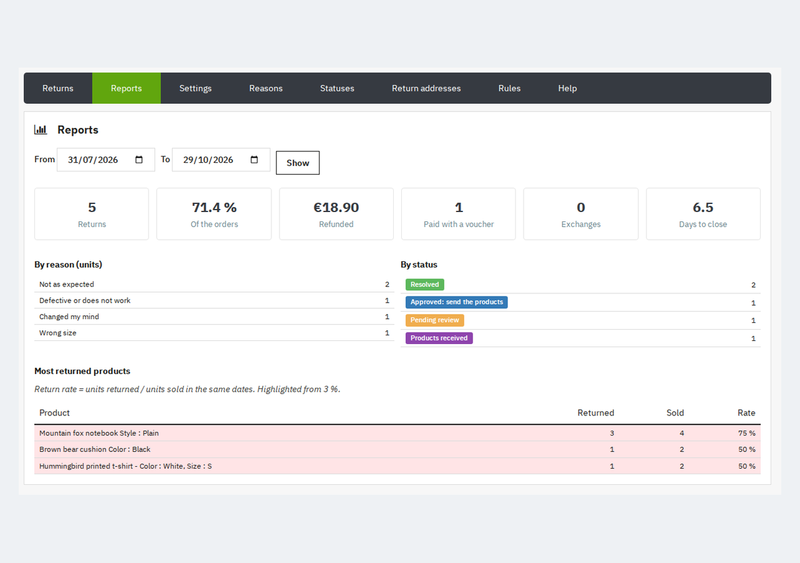Switch to the Returns tab

coord(58,88)
